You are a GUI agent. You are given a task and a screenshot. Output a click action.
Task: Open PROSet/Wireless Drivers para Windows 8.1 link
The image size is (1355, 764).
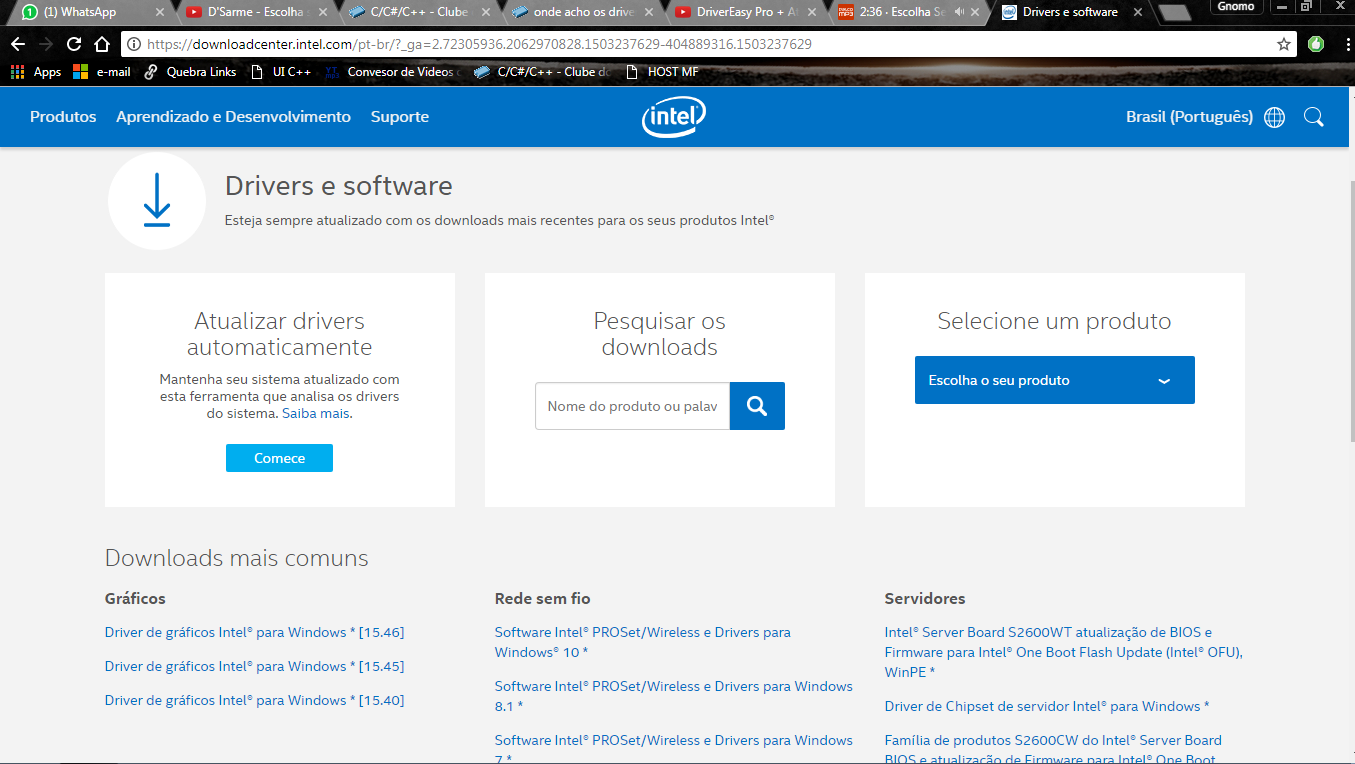pyautogui.click(x=673, y=696)
